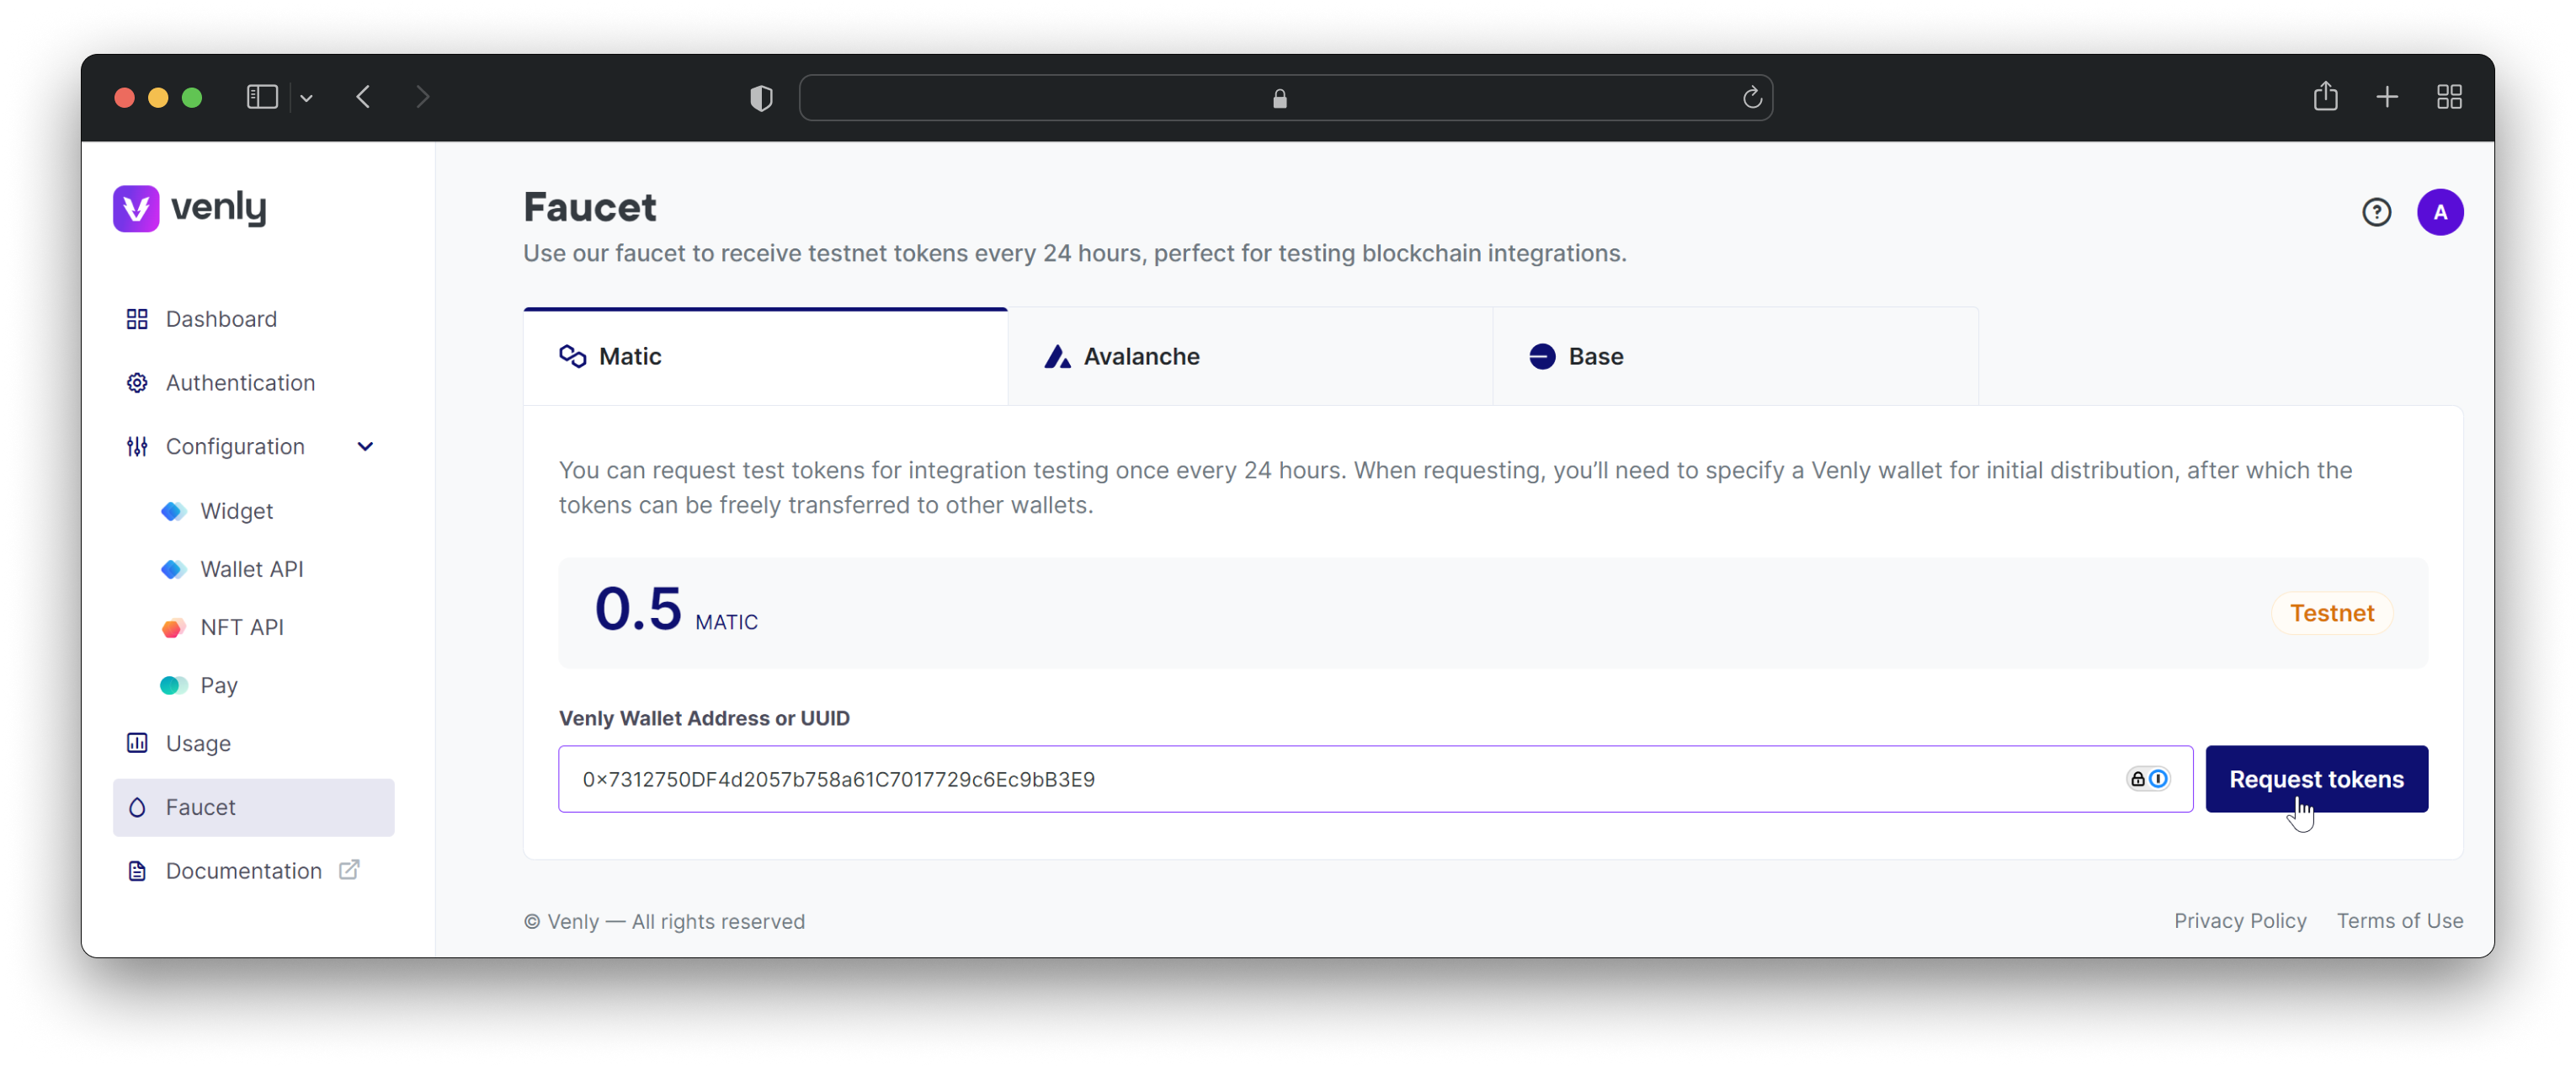Click the Usage sidebar icon
Image resolution: width=2576 pixels, height=1066 pixels.
coord(140,743)
